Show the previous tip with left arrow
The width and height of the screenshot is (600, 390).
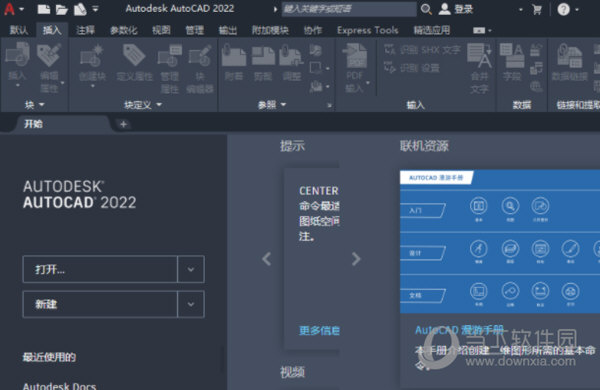(x=267, y=259)
